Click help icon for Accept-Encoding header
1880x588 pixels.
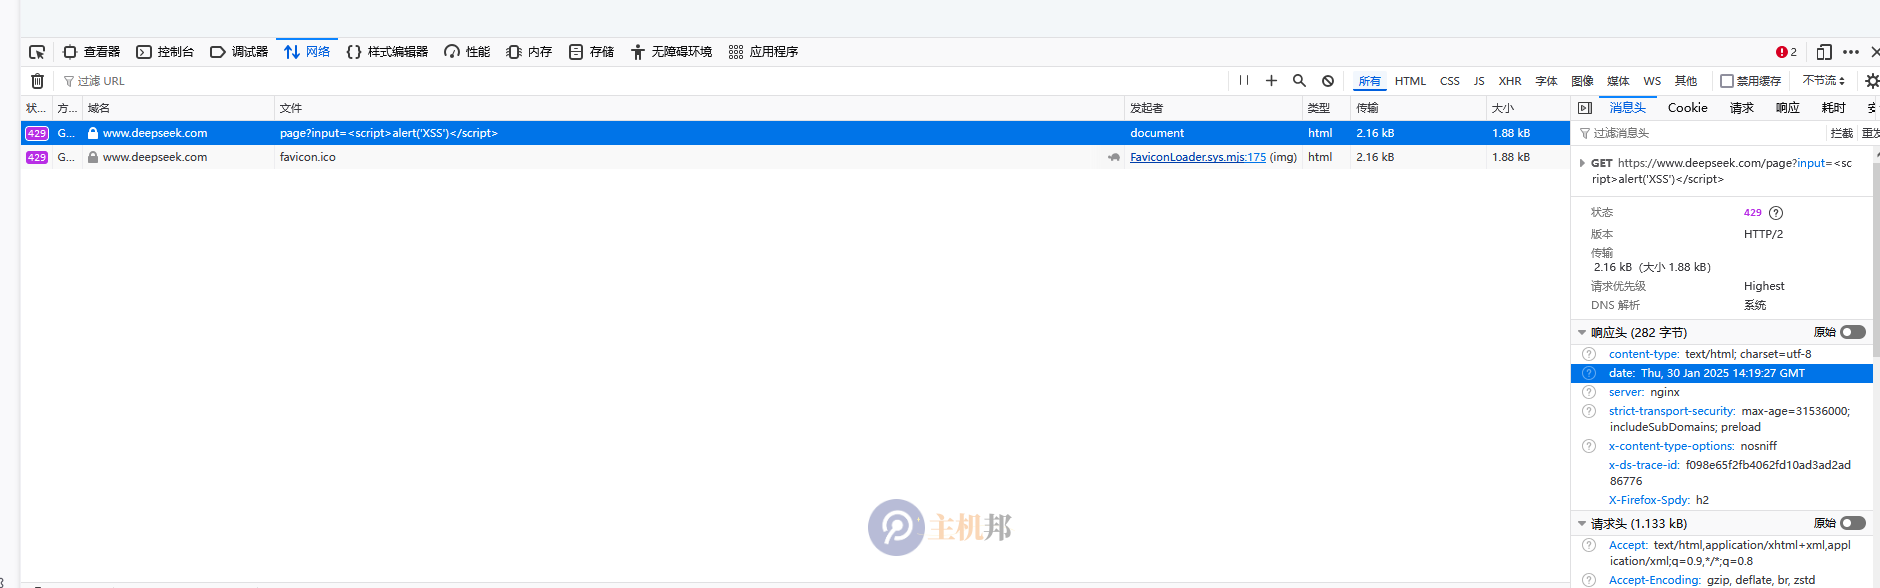(1589, 580)
